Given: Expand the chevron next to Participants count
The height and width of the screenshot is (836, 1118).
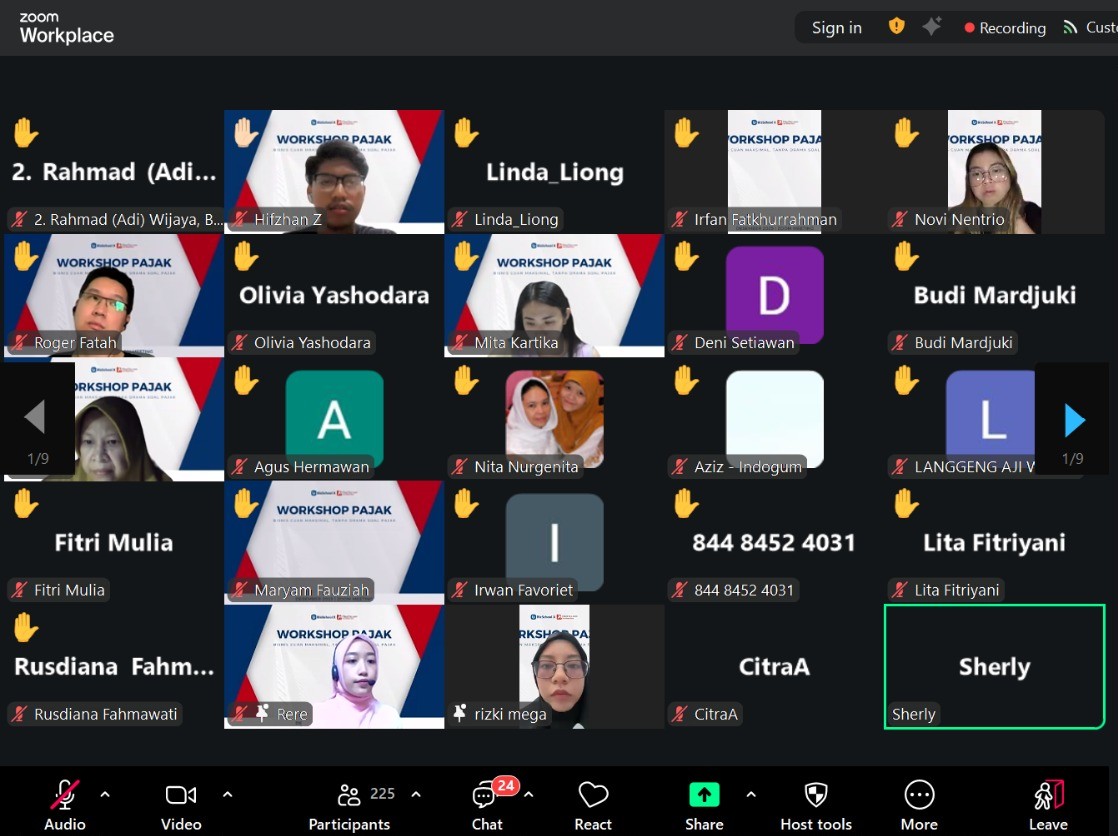Looking at the screenshot, I should 416,795.
